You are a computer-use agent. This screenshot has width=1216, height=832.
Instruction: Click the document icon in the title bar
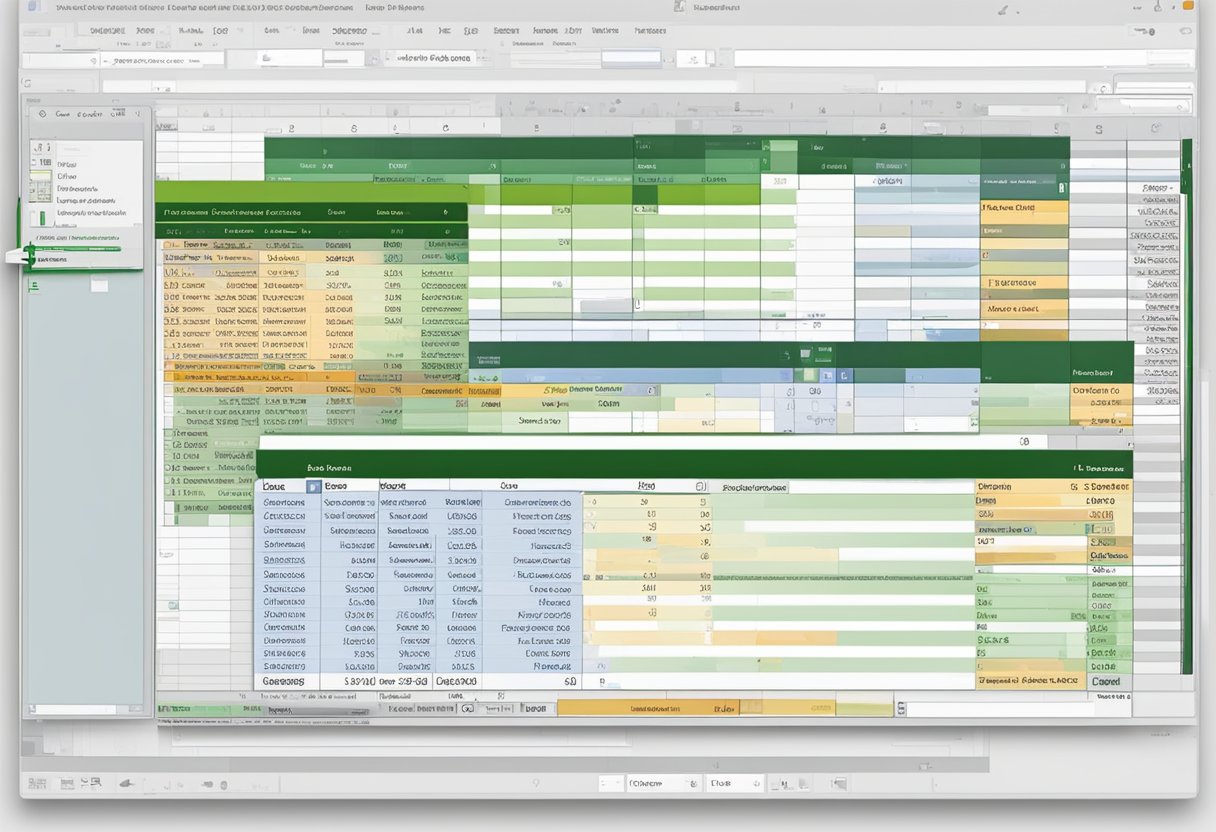pos(680,7)
